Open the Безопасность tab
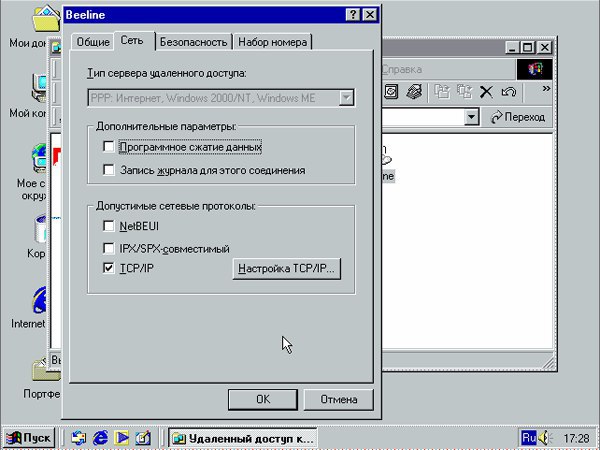Screen dimensions: 600x450 point(193,42)
